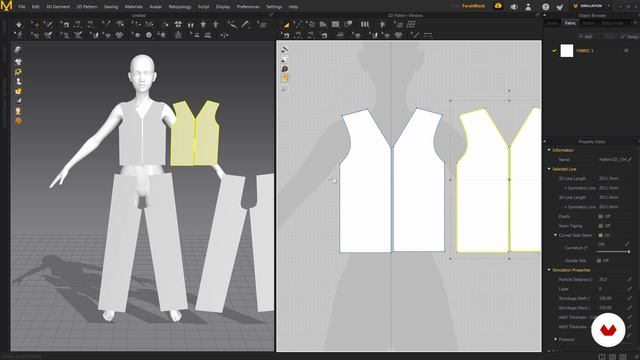Switch to the Scene tab in Object Browser

pos(553,23)
